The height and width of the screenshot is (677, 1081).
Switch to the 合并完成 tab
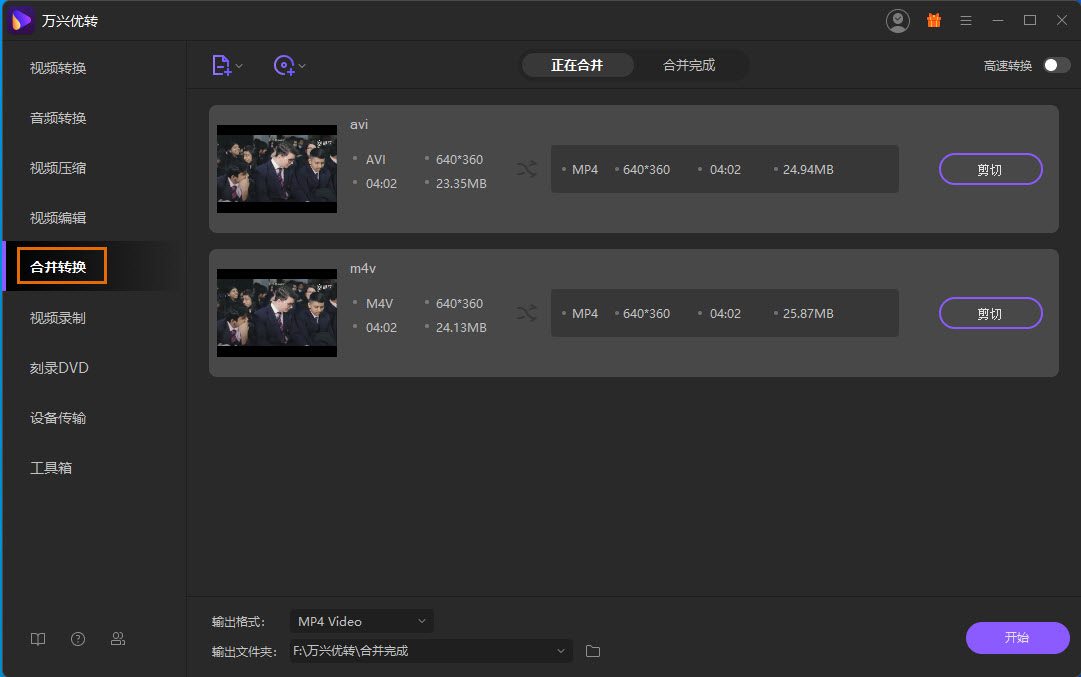click(x=689, y=65)
